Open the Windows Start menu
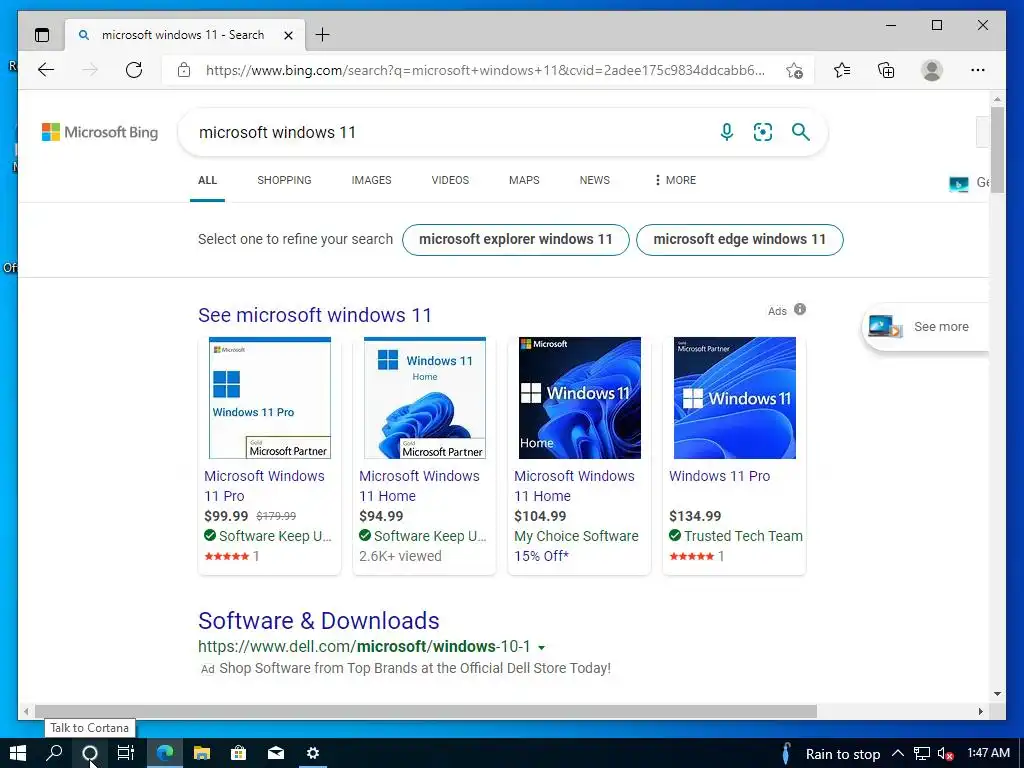Screen dimensions: 1024x768 tap(18, 753)
